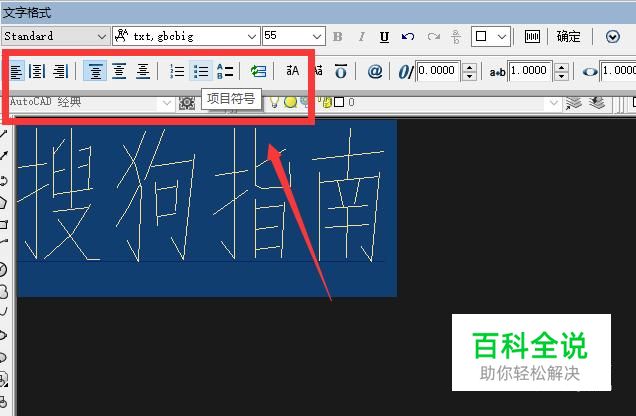Screen dimensions: 636x416
Task: Open workspace settings gear
Action: tap(187, 103)
